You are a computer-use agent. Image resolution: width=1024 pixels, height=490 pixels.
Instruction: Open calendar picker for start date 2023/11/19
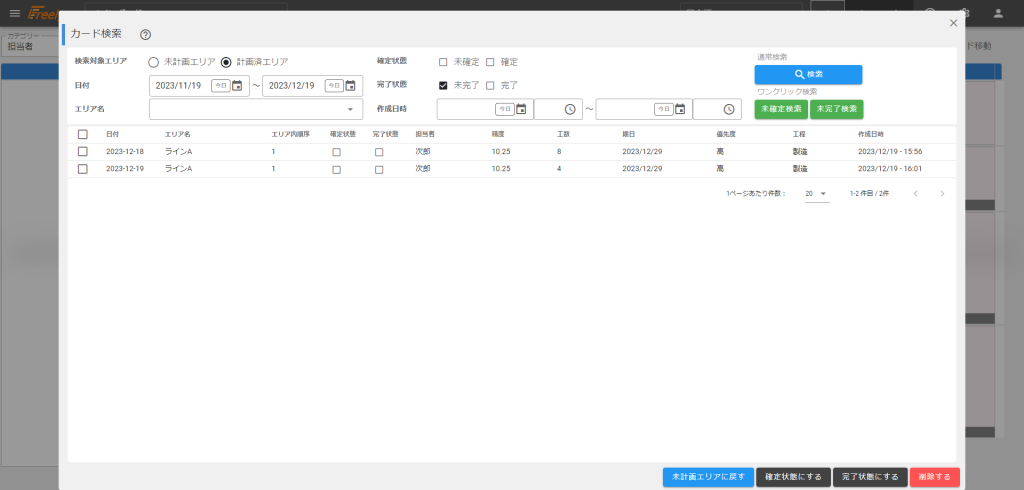pyautogui.click(x=237, y=86)
